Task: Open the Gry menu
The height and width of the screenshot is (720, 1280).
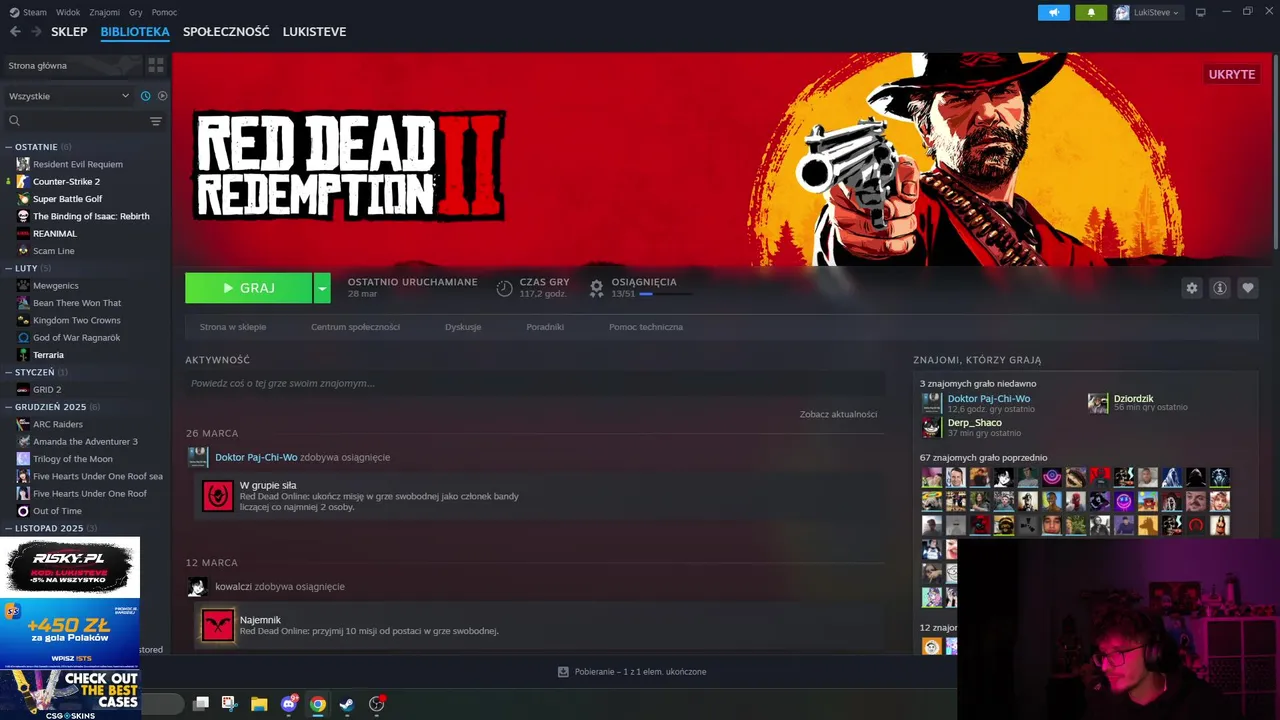Action: point(136,12)
